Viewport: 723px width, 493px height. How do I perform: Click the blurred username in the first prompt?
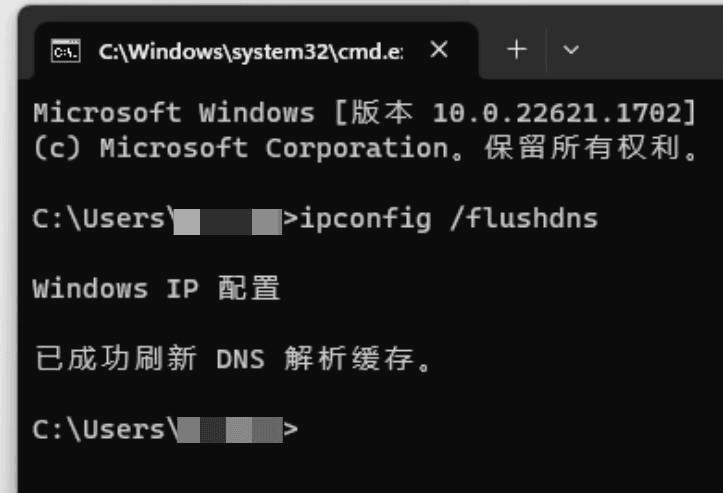(228, 222)
